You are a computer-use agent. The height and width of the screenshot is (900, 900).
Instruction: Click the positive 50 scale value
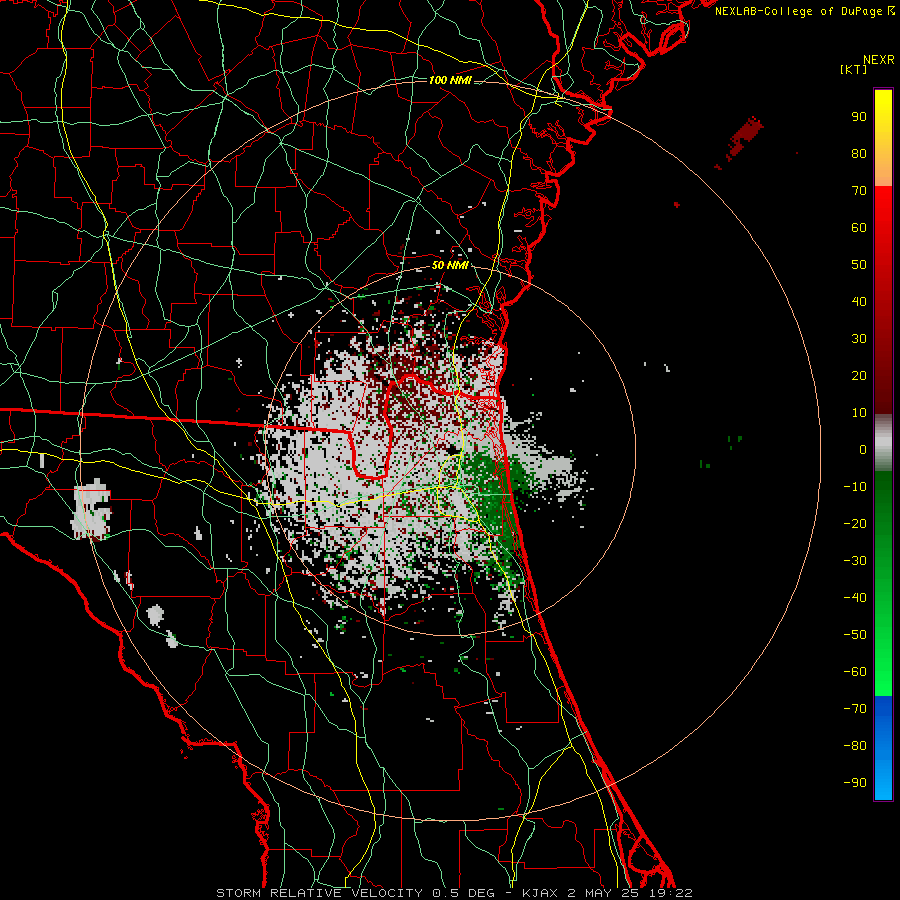coord(859,265)
